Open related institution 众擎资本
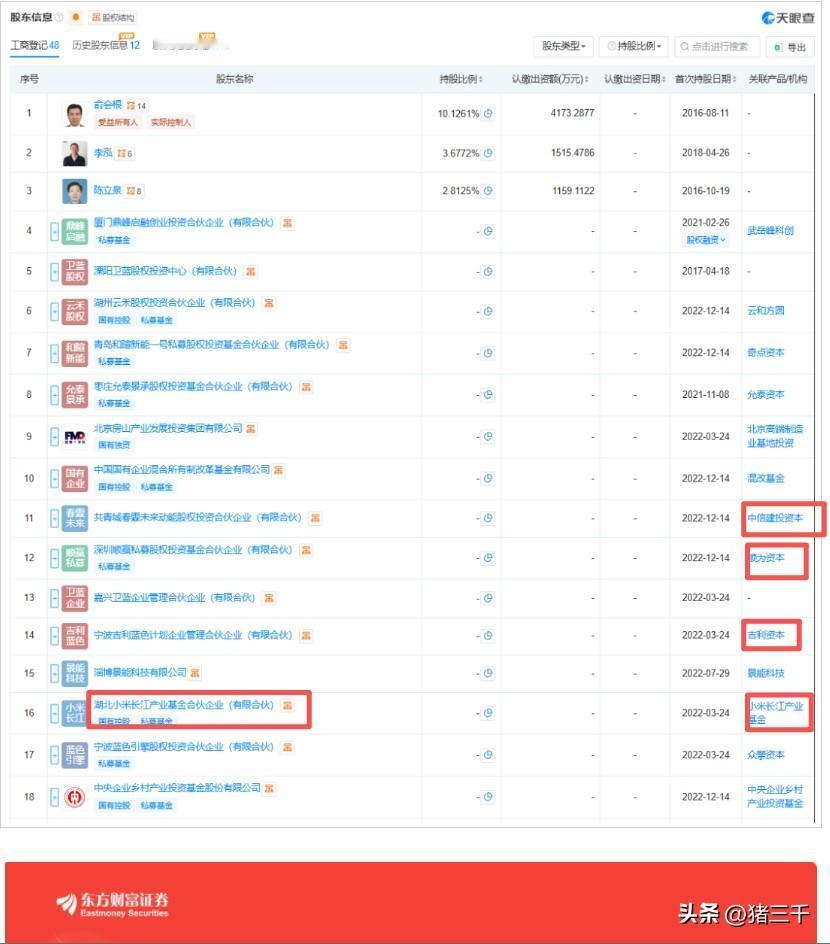Viewport: 830px width, 944px height. pos(766,755)
